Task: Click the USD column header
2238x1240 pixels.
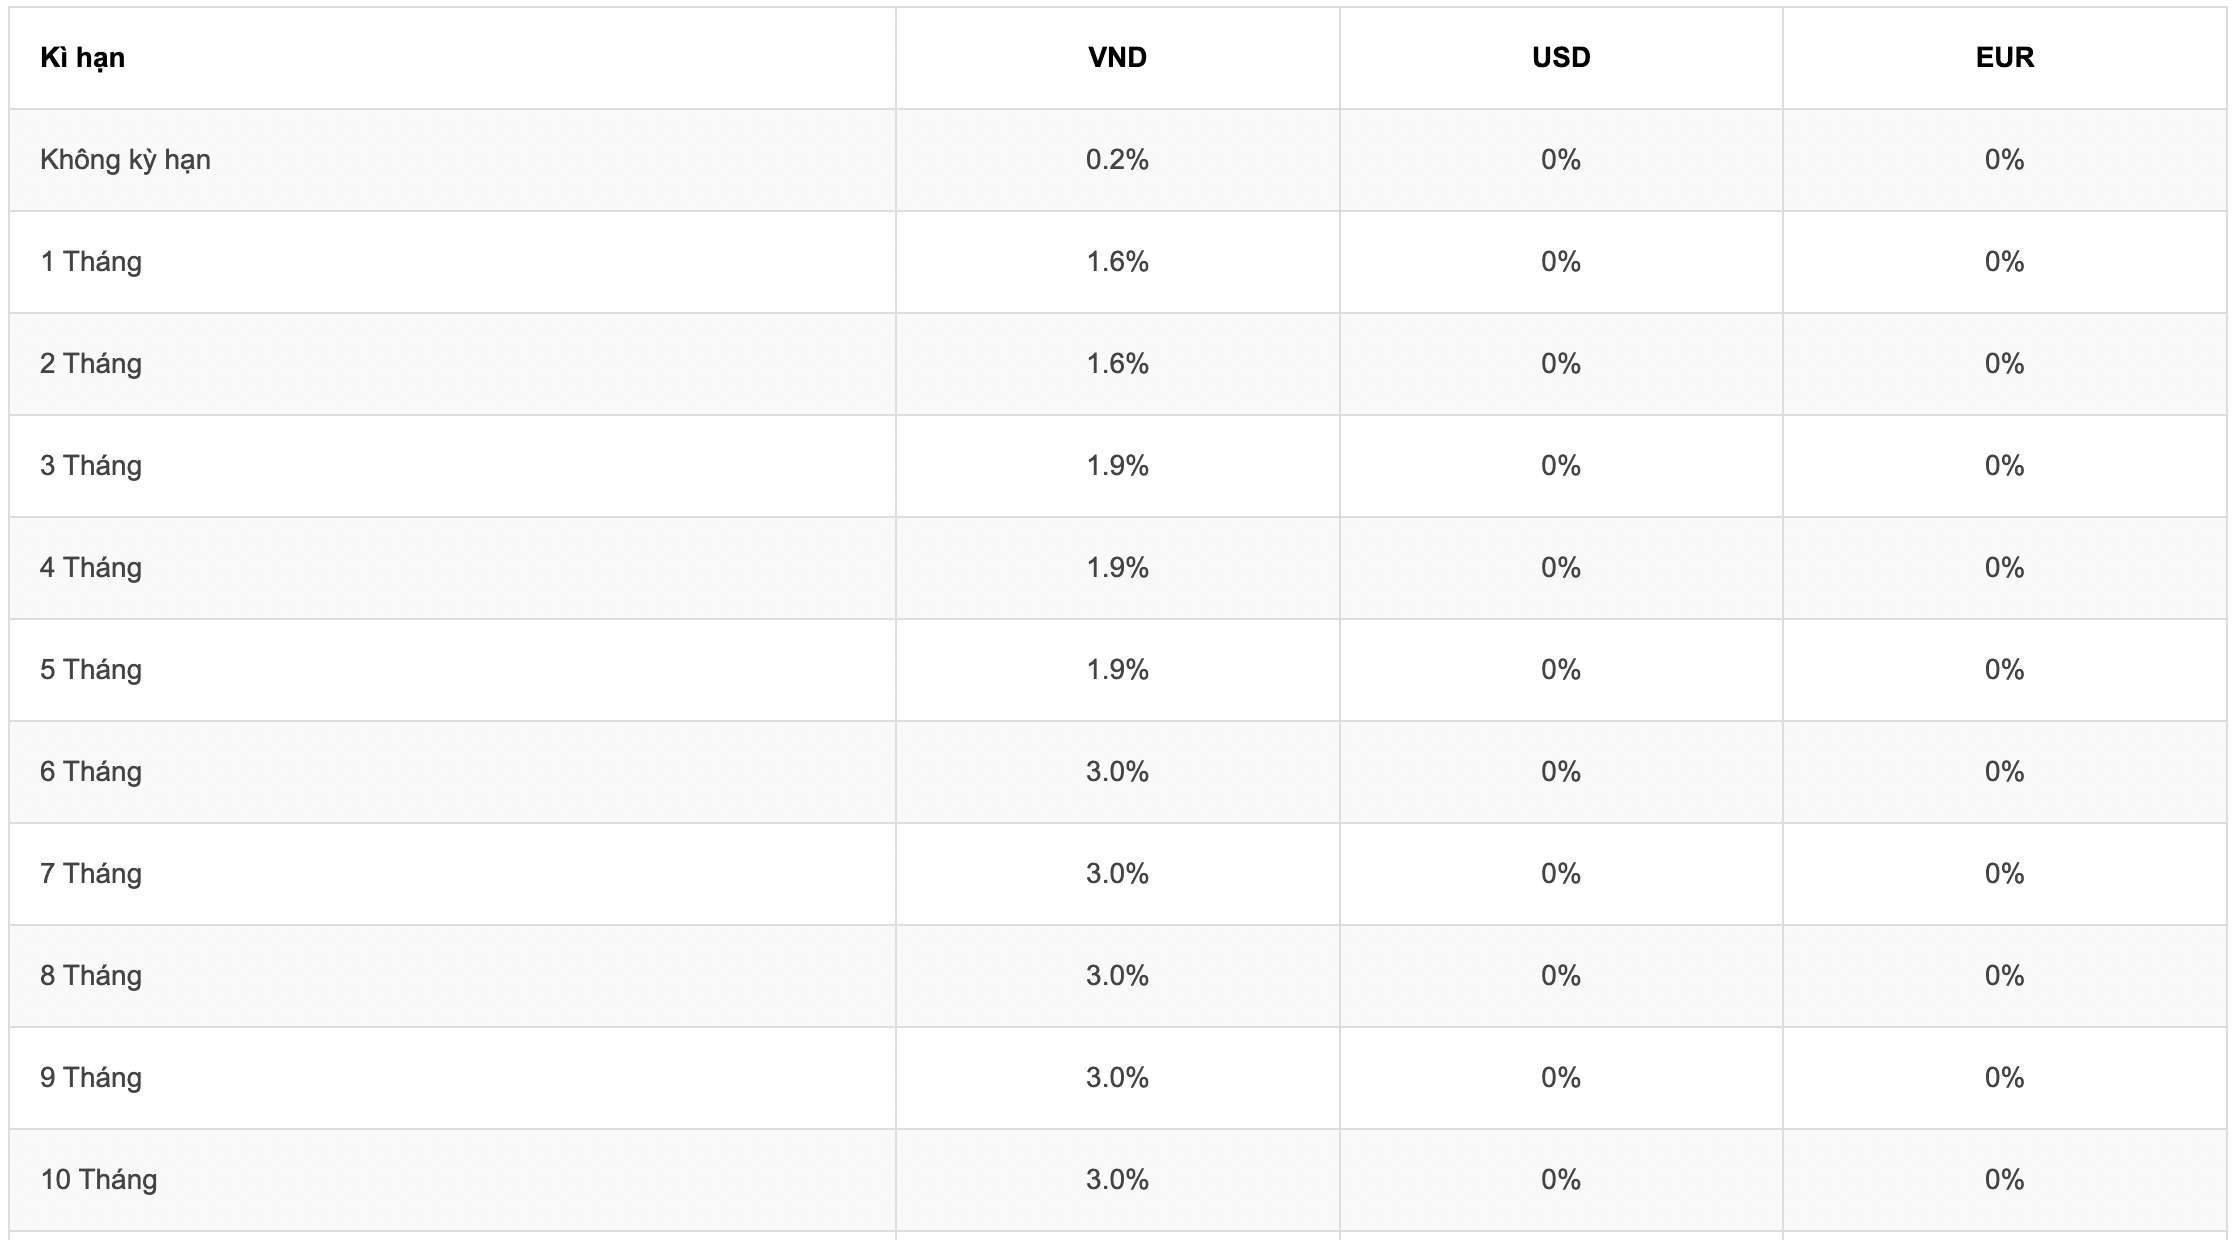Action: click(1561, 58)
